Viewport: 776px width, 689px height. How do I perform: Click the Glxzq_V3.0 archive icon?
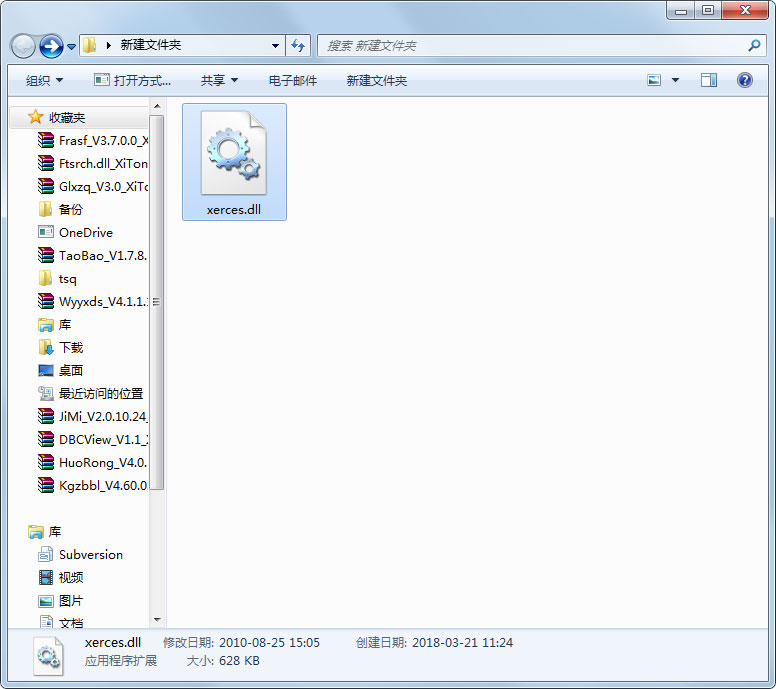[46, 186]
